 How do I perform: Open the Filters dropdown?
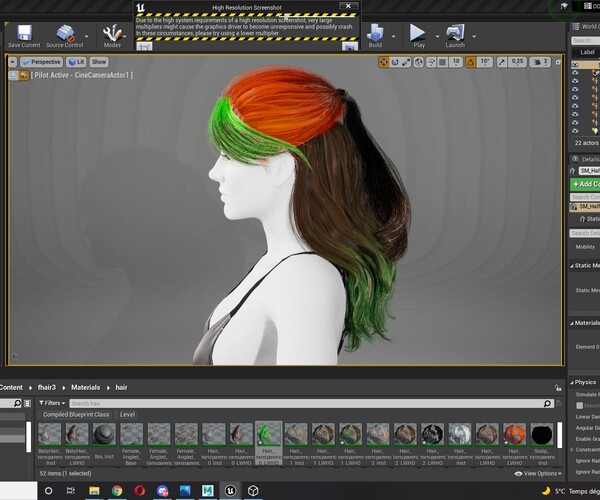(x=52, y=403)
